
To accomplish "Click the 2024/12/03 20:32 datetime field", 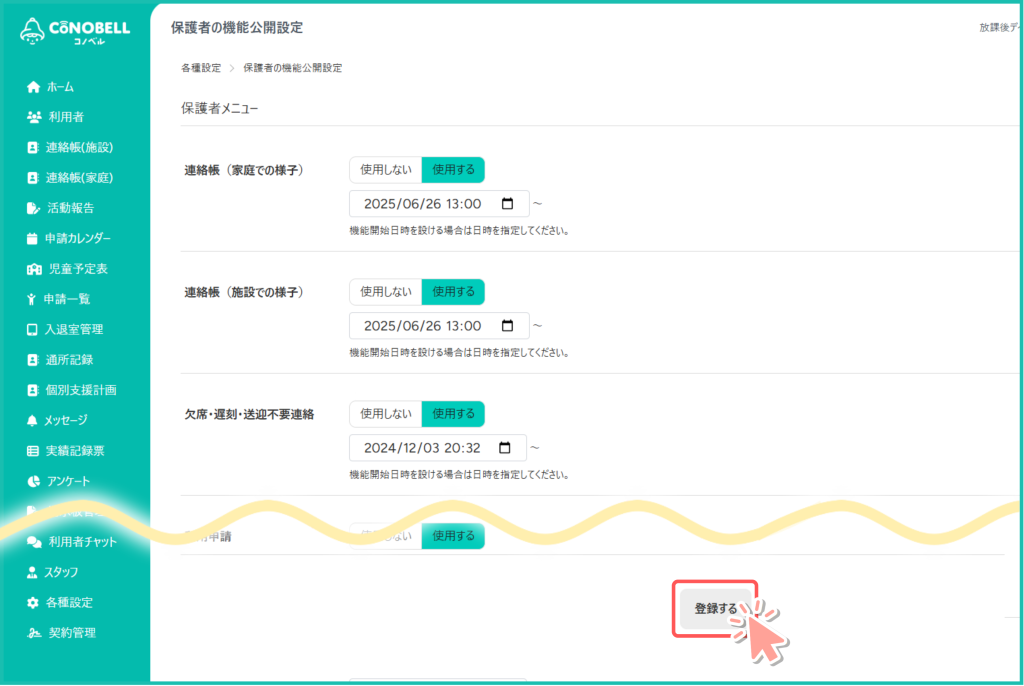I will coord(422,448).
